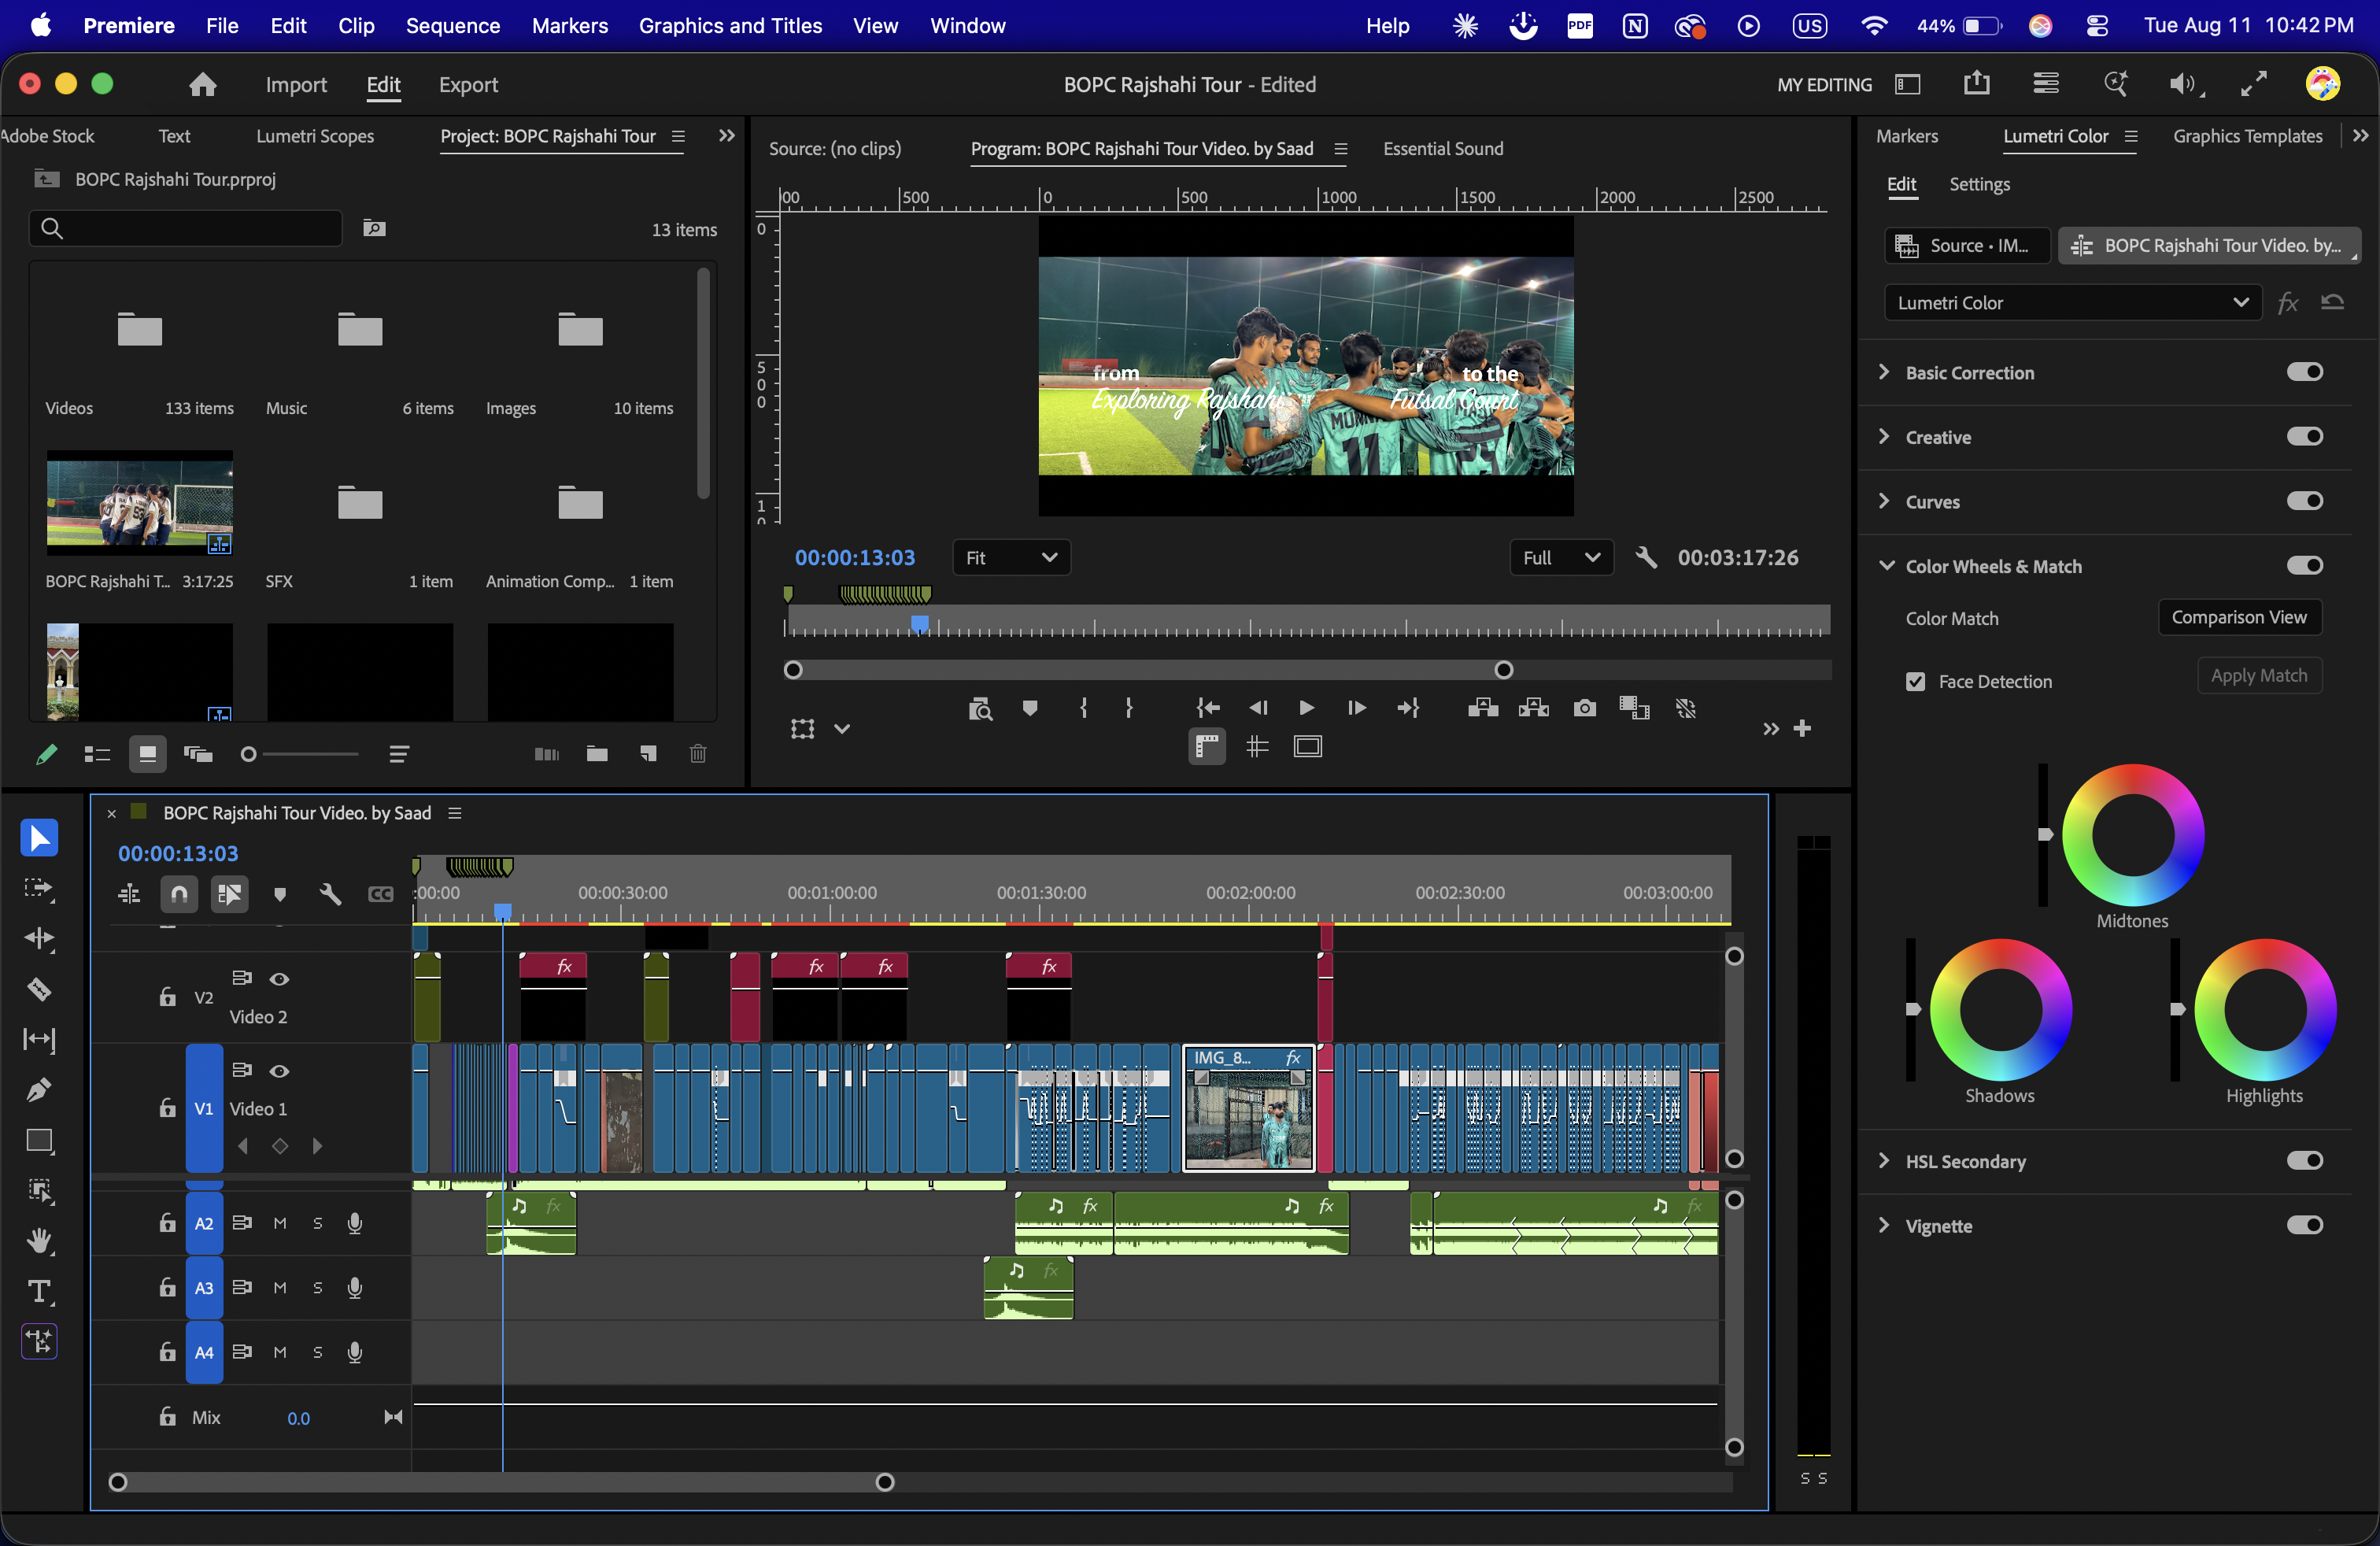Uncheck the Face Detection checkbox
2380x1546 pixels.
[1915, 681]
